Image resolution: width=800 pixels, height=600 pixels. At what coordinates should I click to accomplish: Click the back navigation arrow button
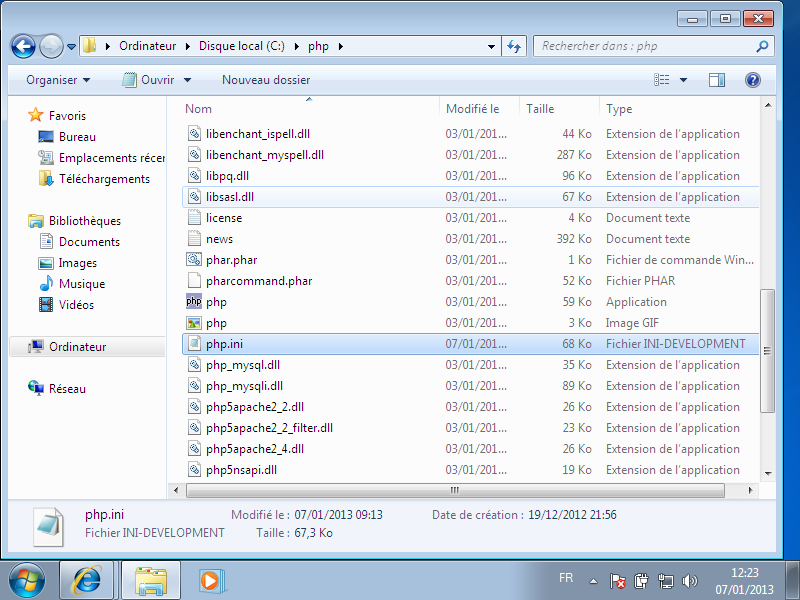(x=23, y=46)
